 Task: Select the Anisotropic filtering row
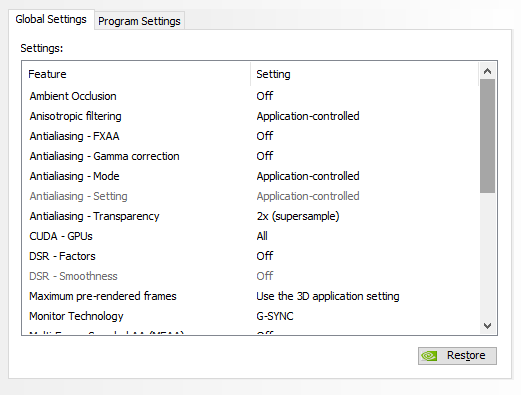point(251,116)
